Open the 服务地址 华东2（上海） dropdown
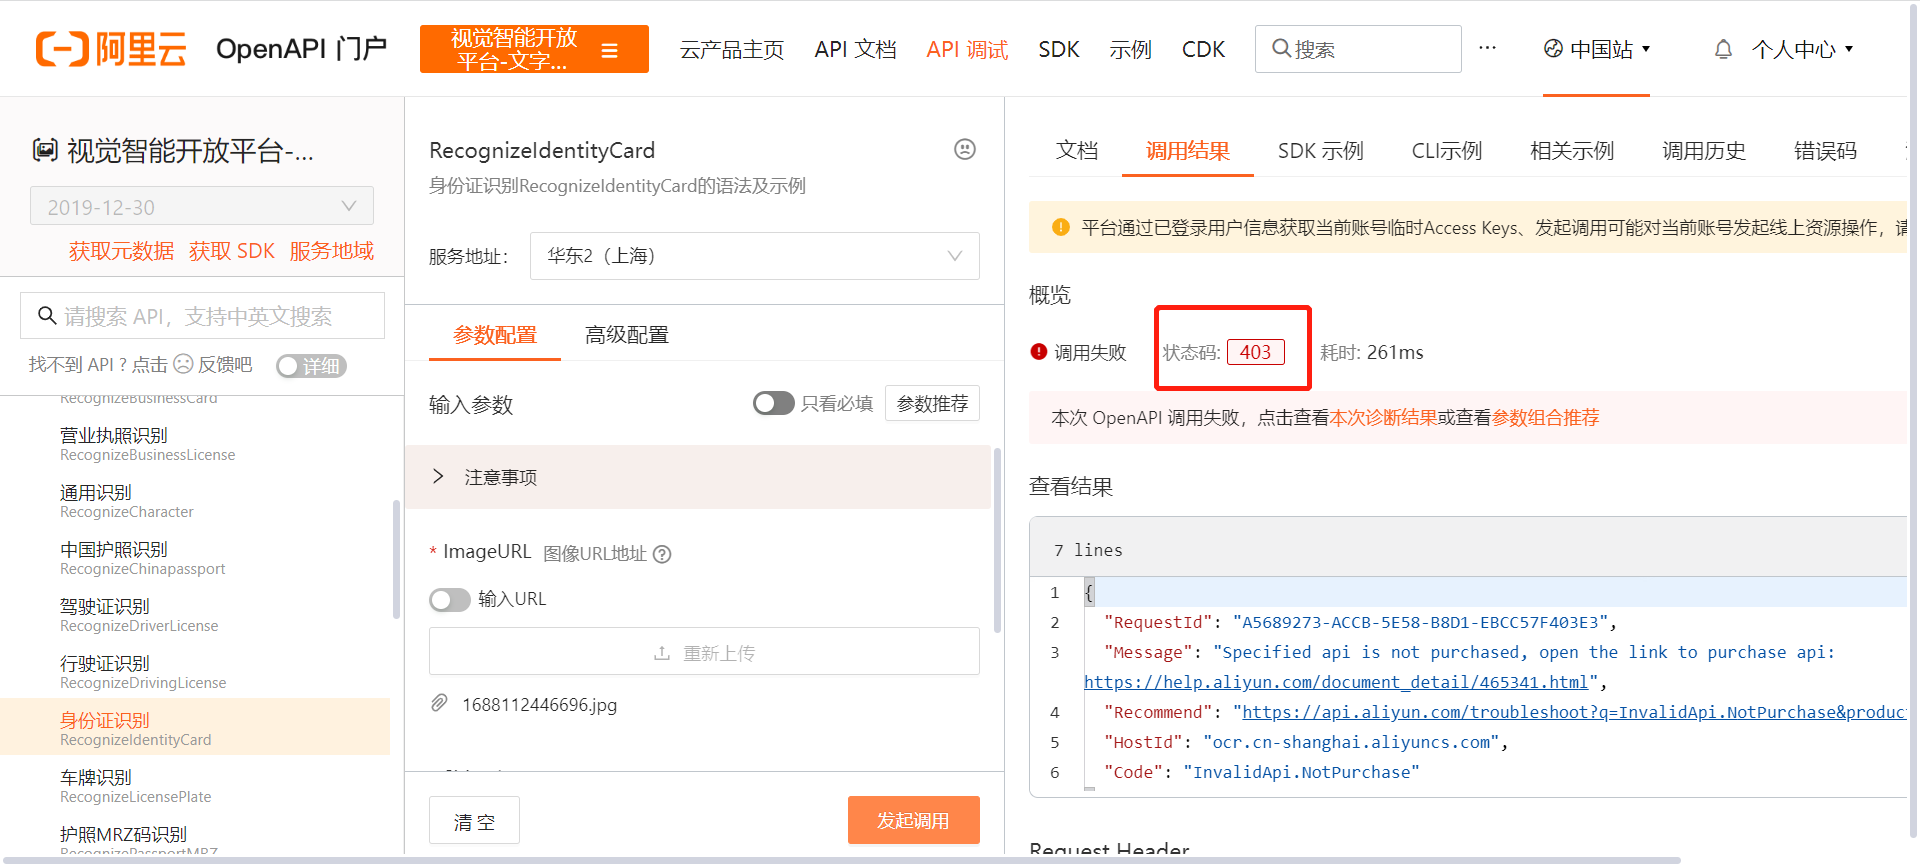The width and height of the screenshot is (1920, 866). pyautogui.click(x=755, y=256)
